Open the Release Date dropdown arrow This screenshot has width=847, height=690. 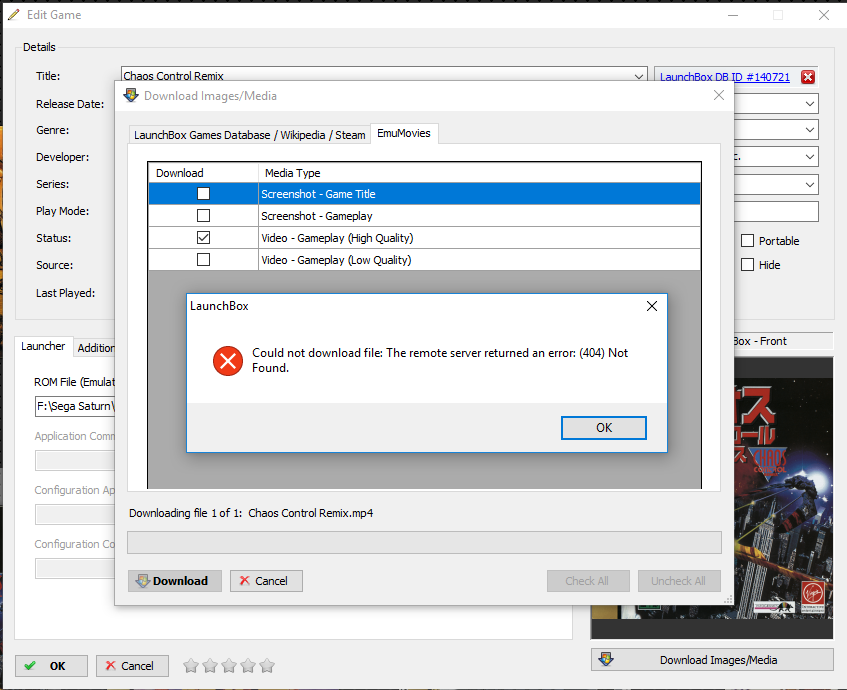click(x=810, y=104)
